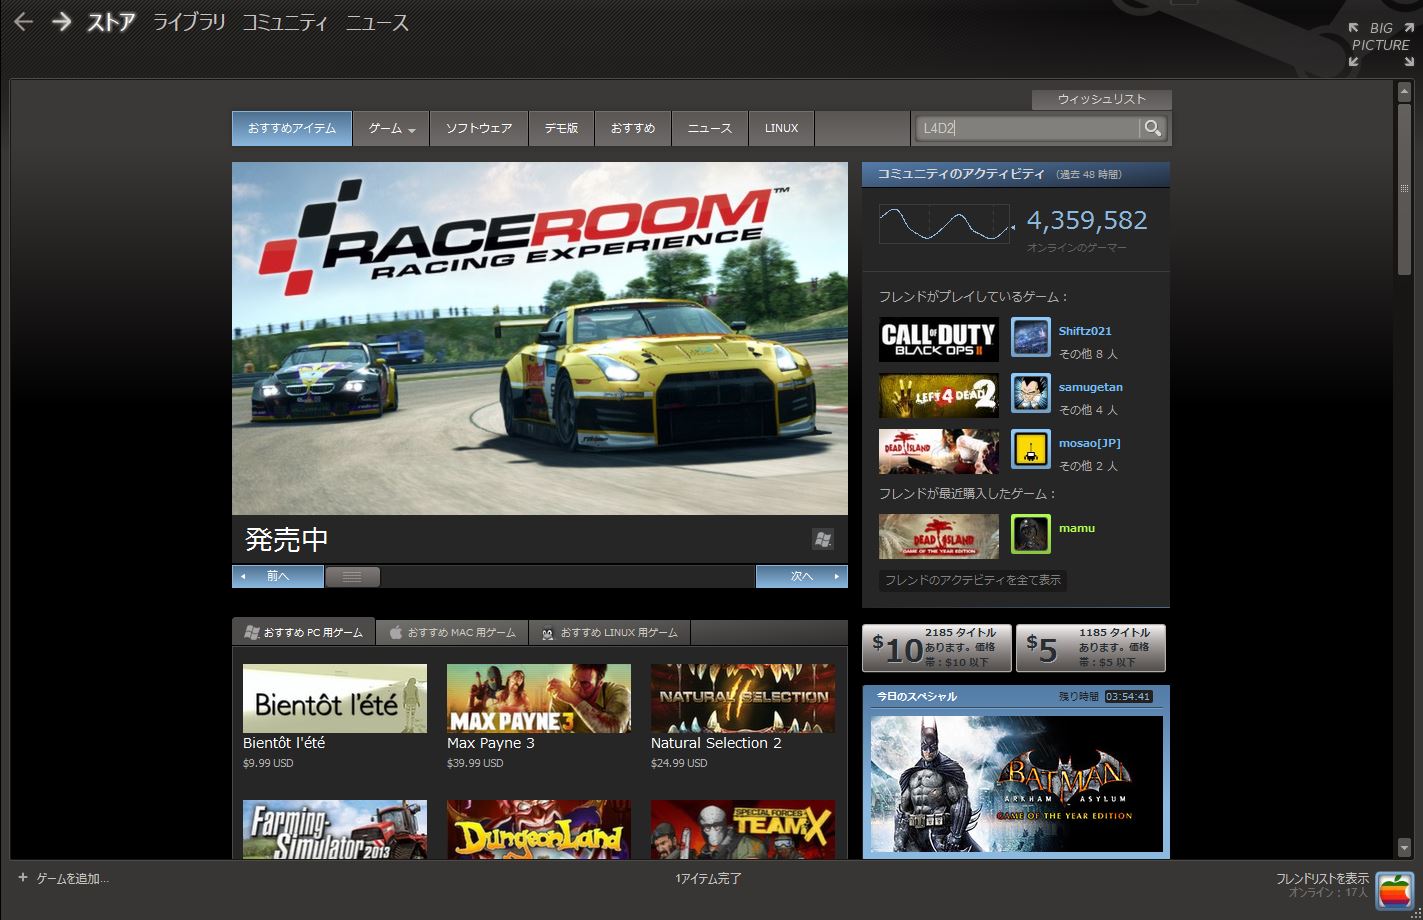The height and width of the screenshot is (920, 1423).
Task: Select the おすすめ store tab
Action: (x=633, y=128)
